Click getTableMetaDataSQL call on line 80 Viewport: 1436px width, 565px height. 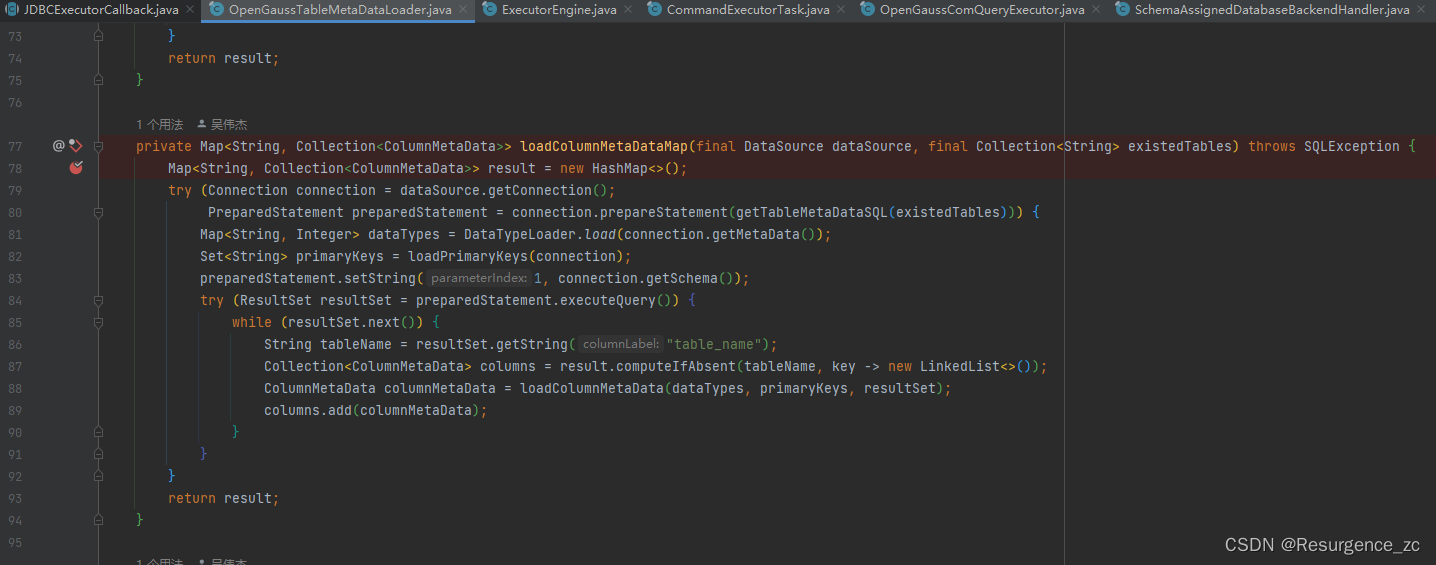[812, 212]
